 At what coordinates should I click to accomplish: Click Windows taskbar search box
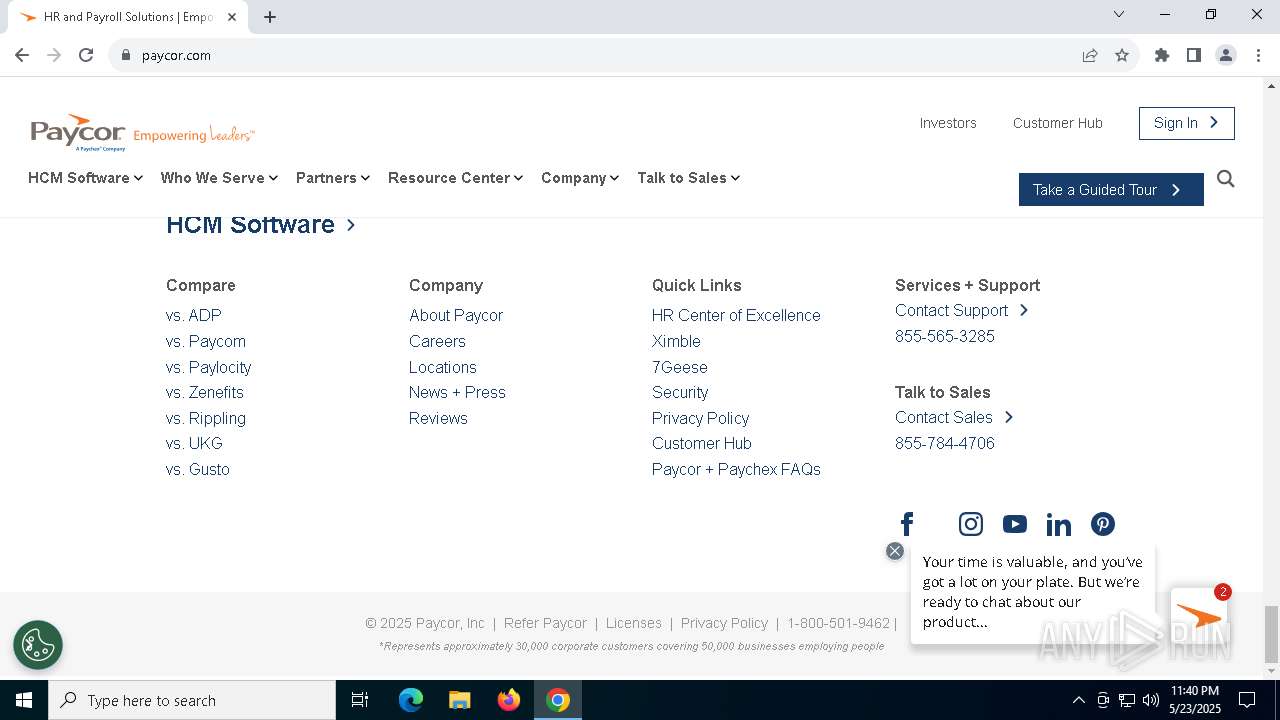pyautogui.click(x=192, y=700)
